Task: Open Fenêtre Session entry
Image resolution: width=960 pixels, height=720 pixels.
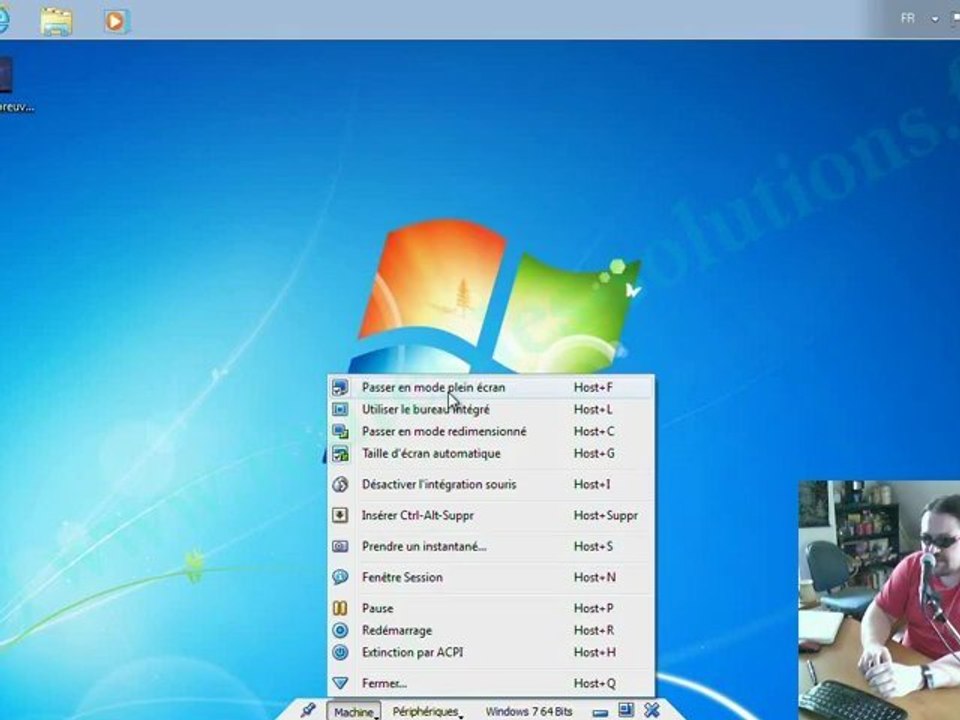Action: pyautogui.click(x=491, y=577)
